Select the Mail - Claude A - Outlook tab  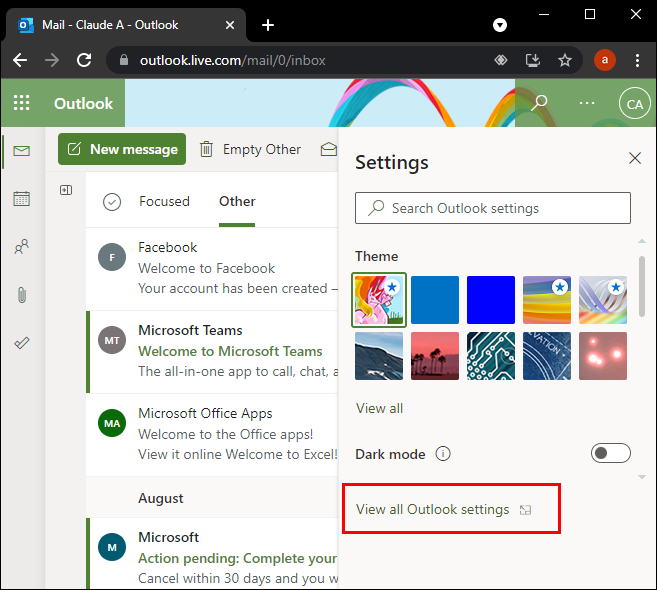(125, 25)
